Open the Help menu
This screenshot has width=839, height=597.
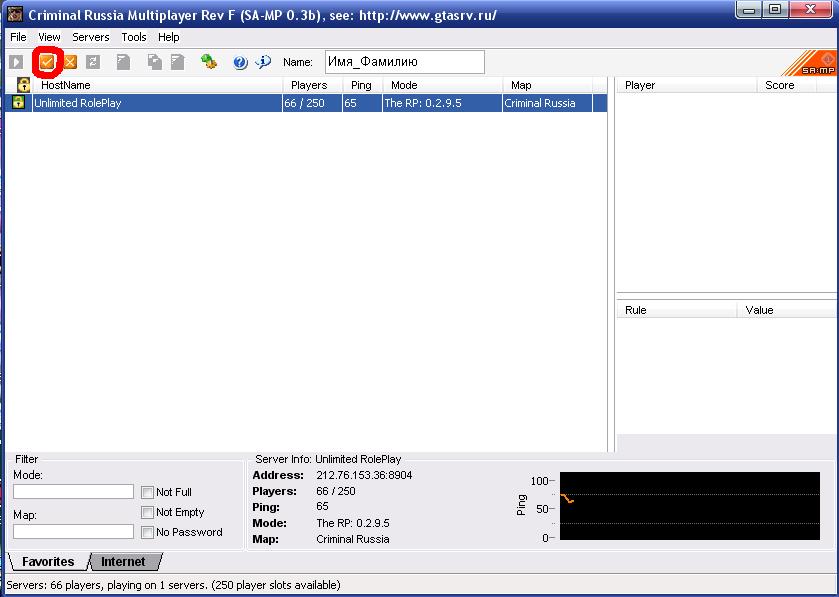pyautogui.click(x=169, y=37)
